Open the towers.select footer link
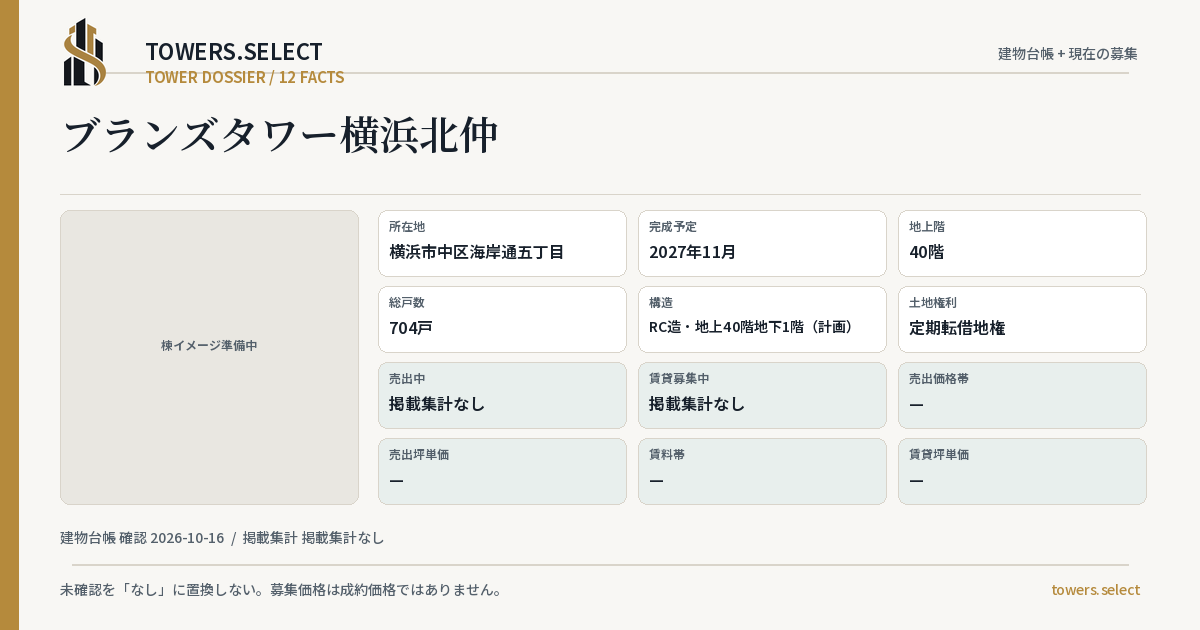This screenshot has width=1200, height=630. [x=1095, y=590]
